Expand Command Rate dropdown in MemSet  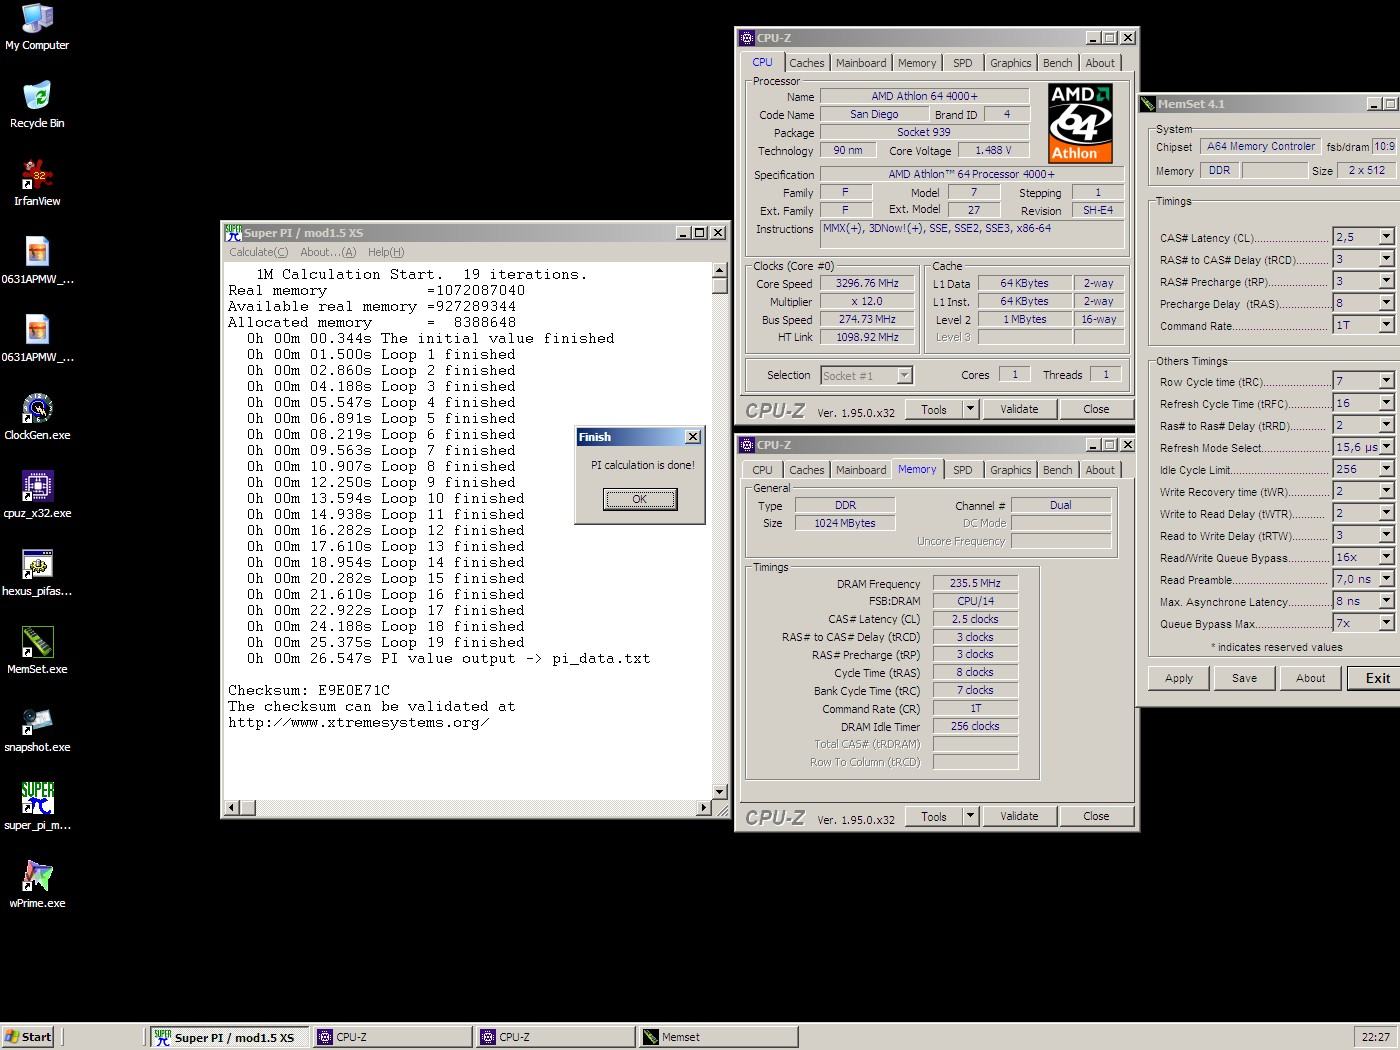1386,325
